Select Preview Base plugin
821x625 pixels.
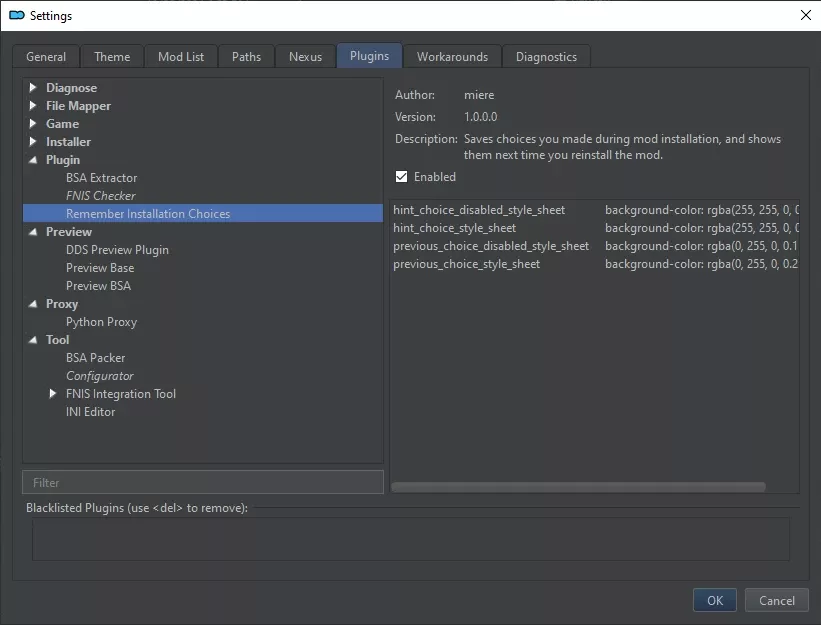[100, 268]
